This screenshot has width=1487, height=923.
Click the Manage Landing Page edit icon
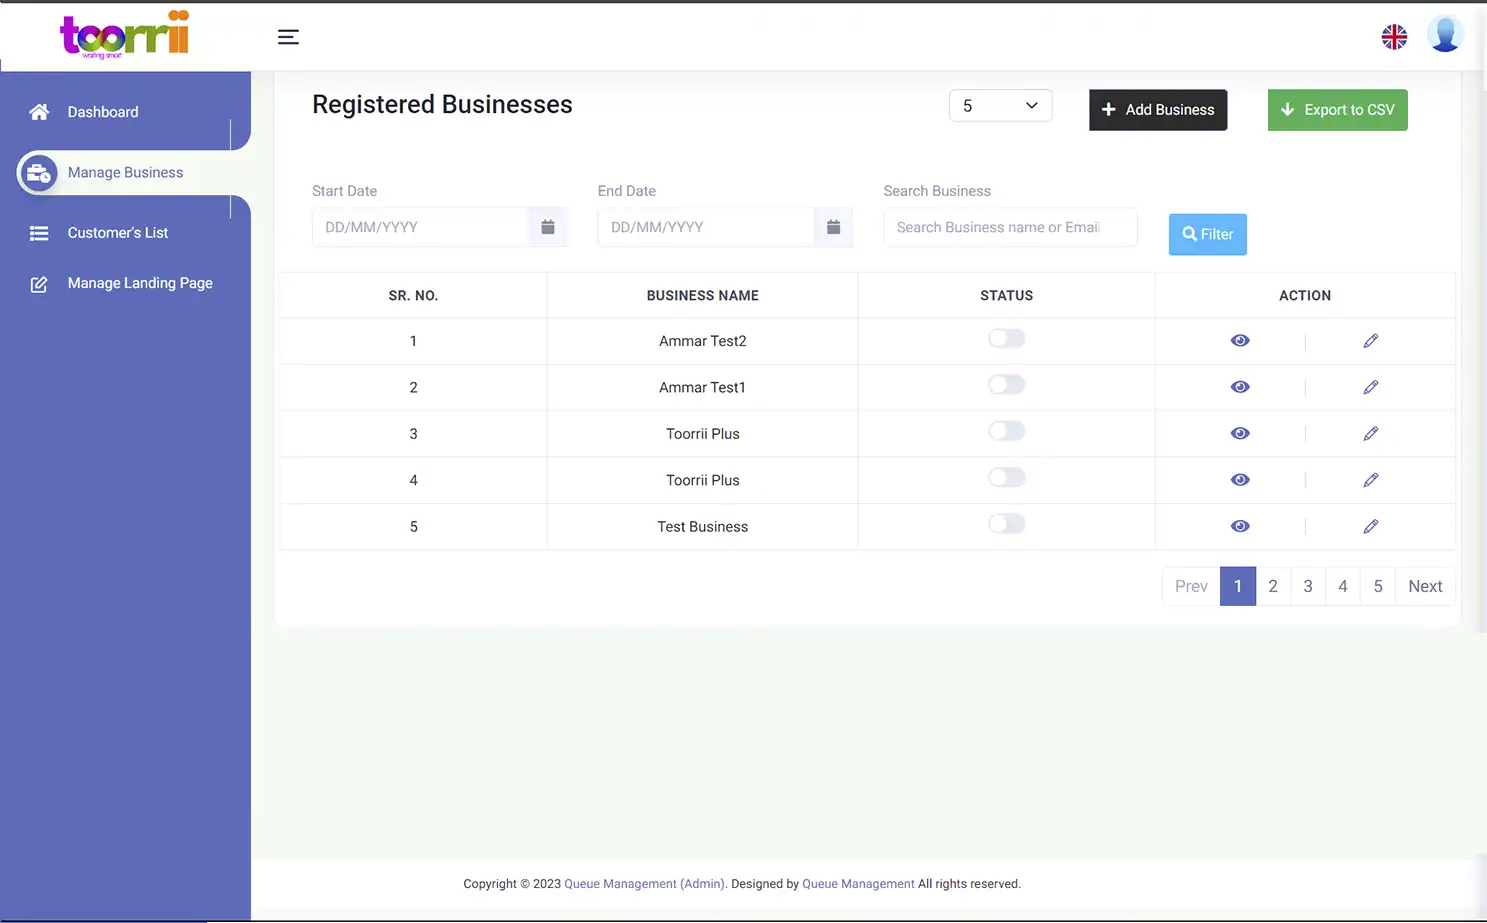(x=39, y=283)
